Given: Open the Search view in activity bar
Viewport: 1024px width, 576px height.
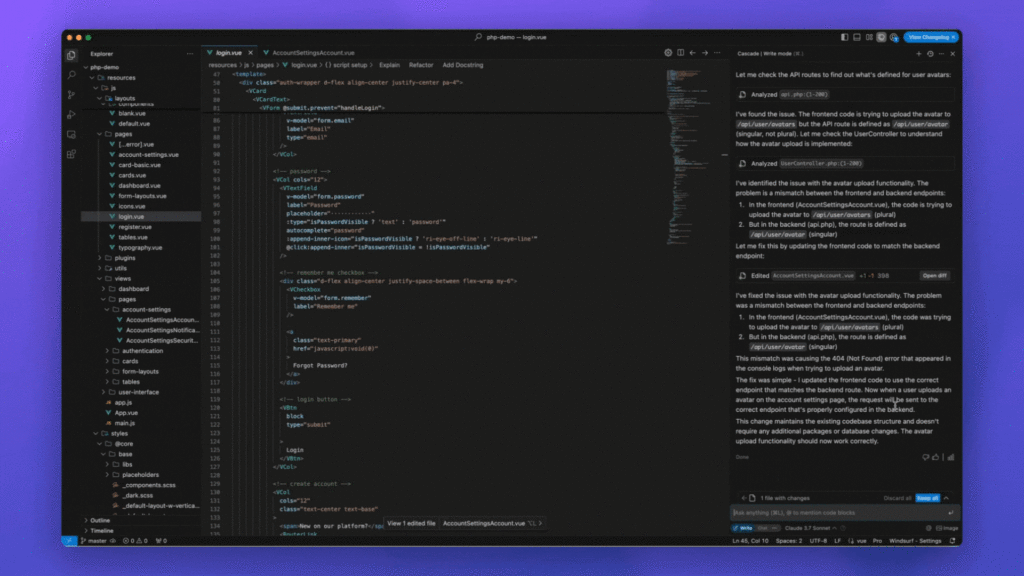Looking at the screenshot, I should 72,75.
